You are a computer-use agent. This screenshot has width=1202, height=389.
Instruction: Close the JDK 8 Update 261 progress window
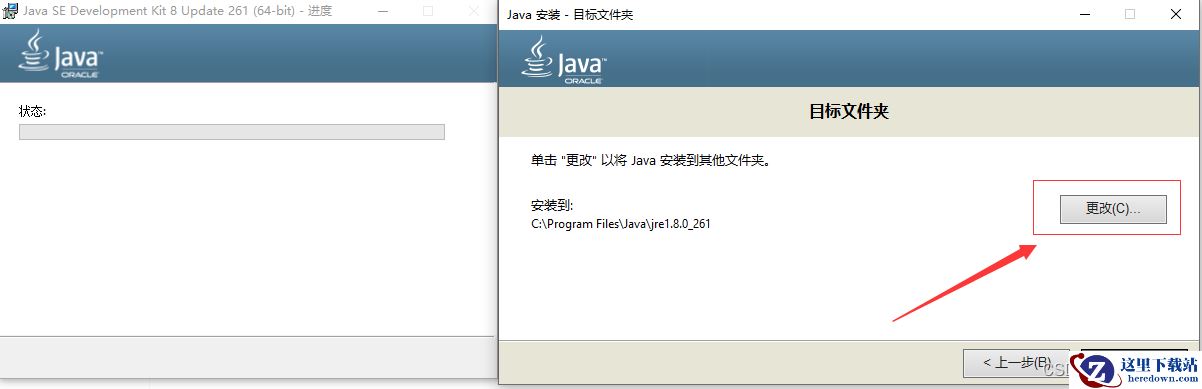coord(473,11)
